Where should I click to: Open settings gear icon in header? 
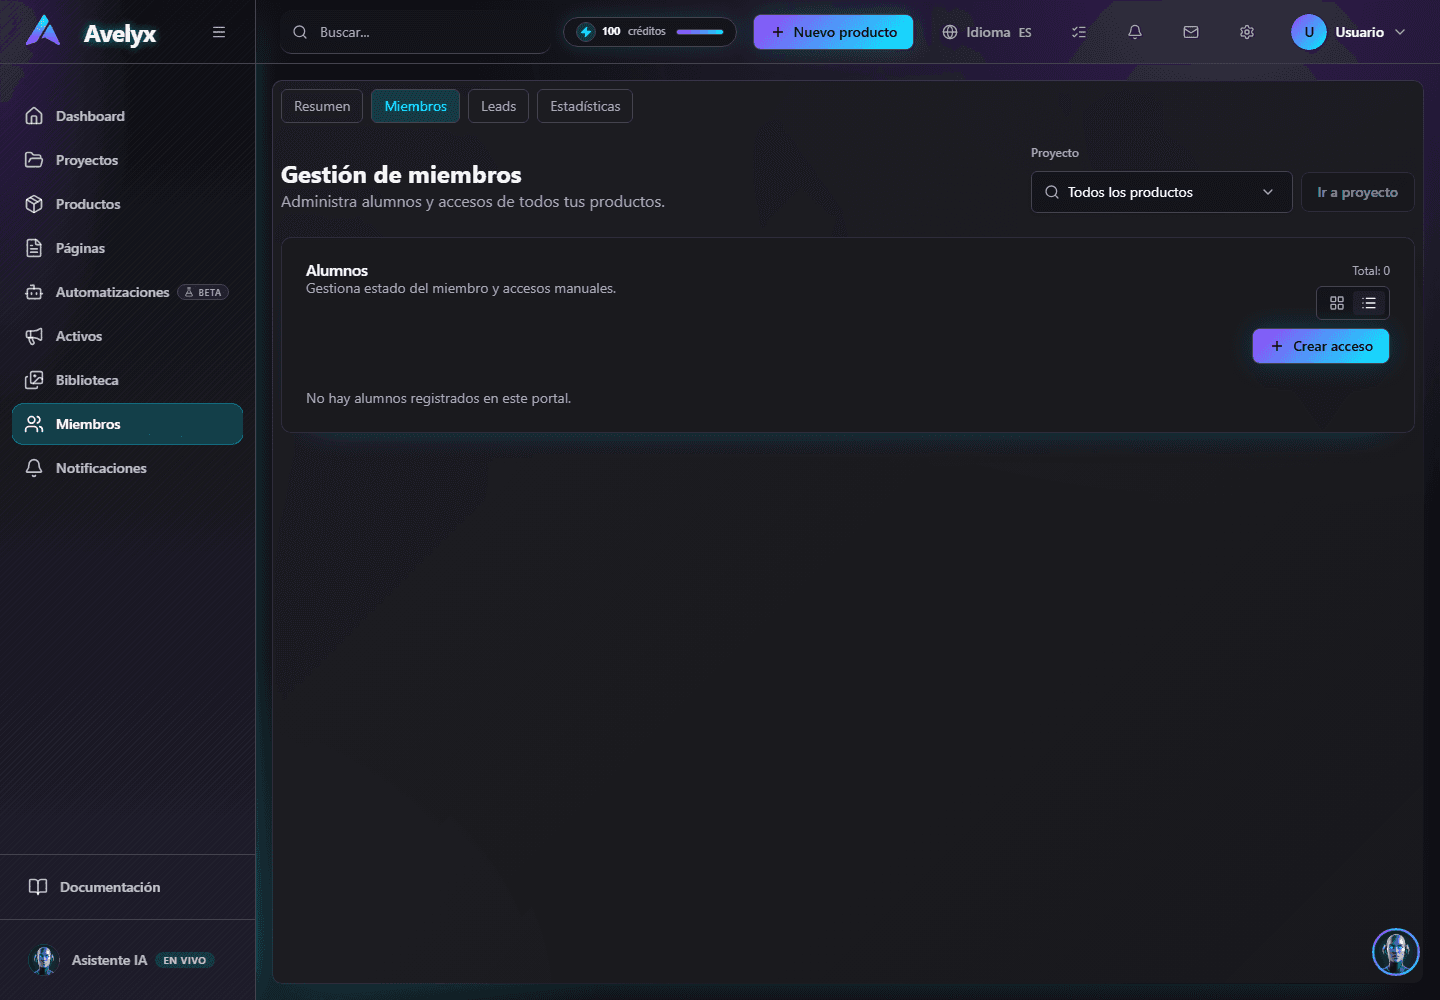click(1247, 32)
